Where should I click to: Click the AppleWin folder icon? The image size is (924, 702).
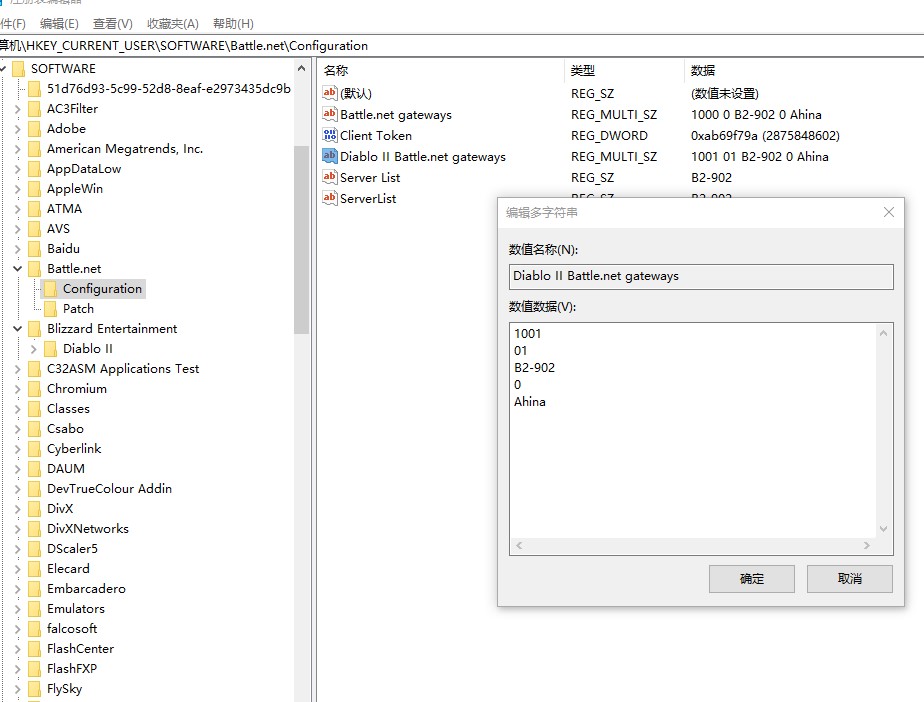(x=35, y=189)
